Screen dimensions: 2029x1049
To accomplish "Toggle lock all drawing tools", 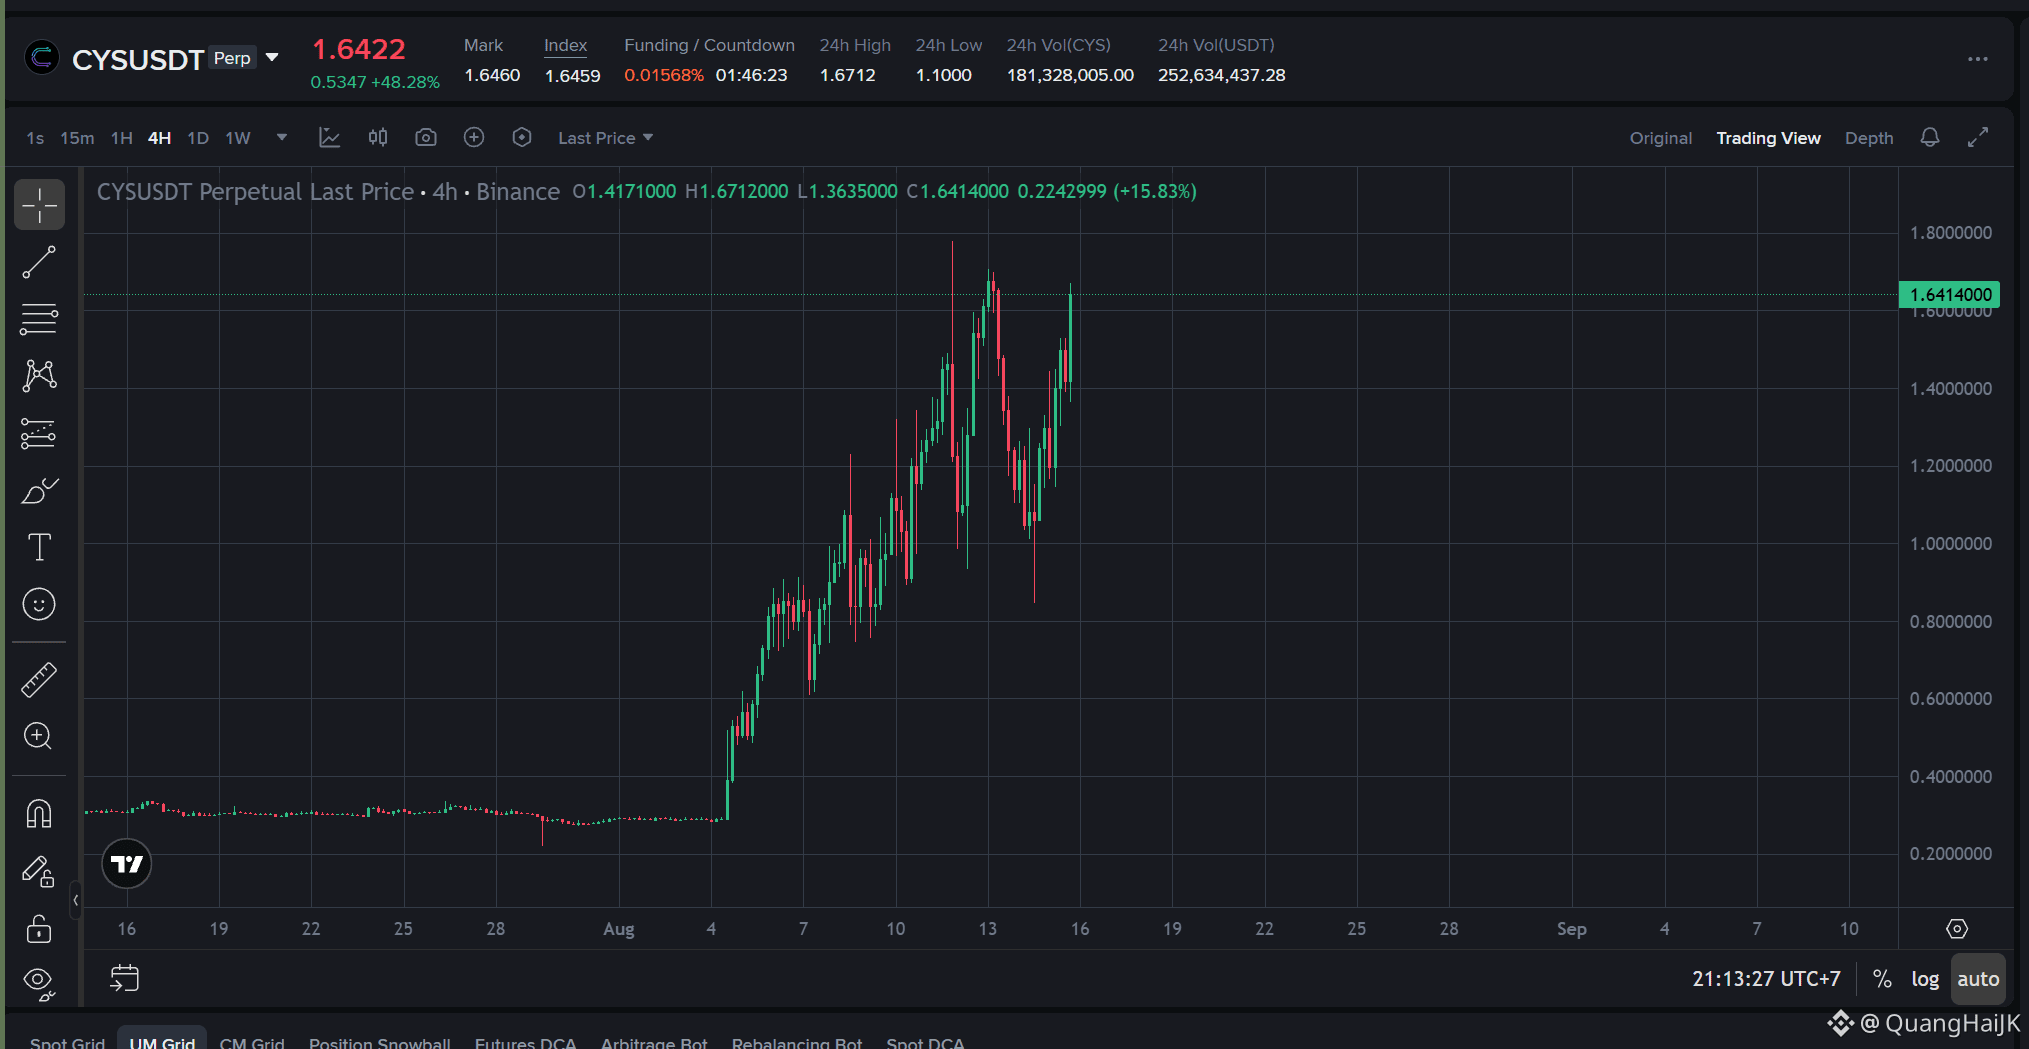I will click(39, 928).
